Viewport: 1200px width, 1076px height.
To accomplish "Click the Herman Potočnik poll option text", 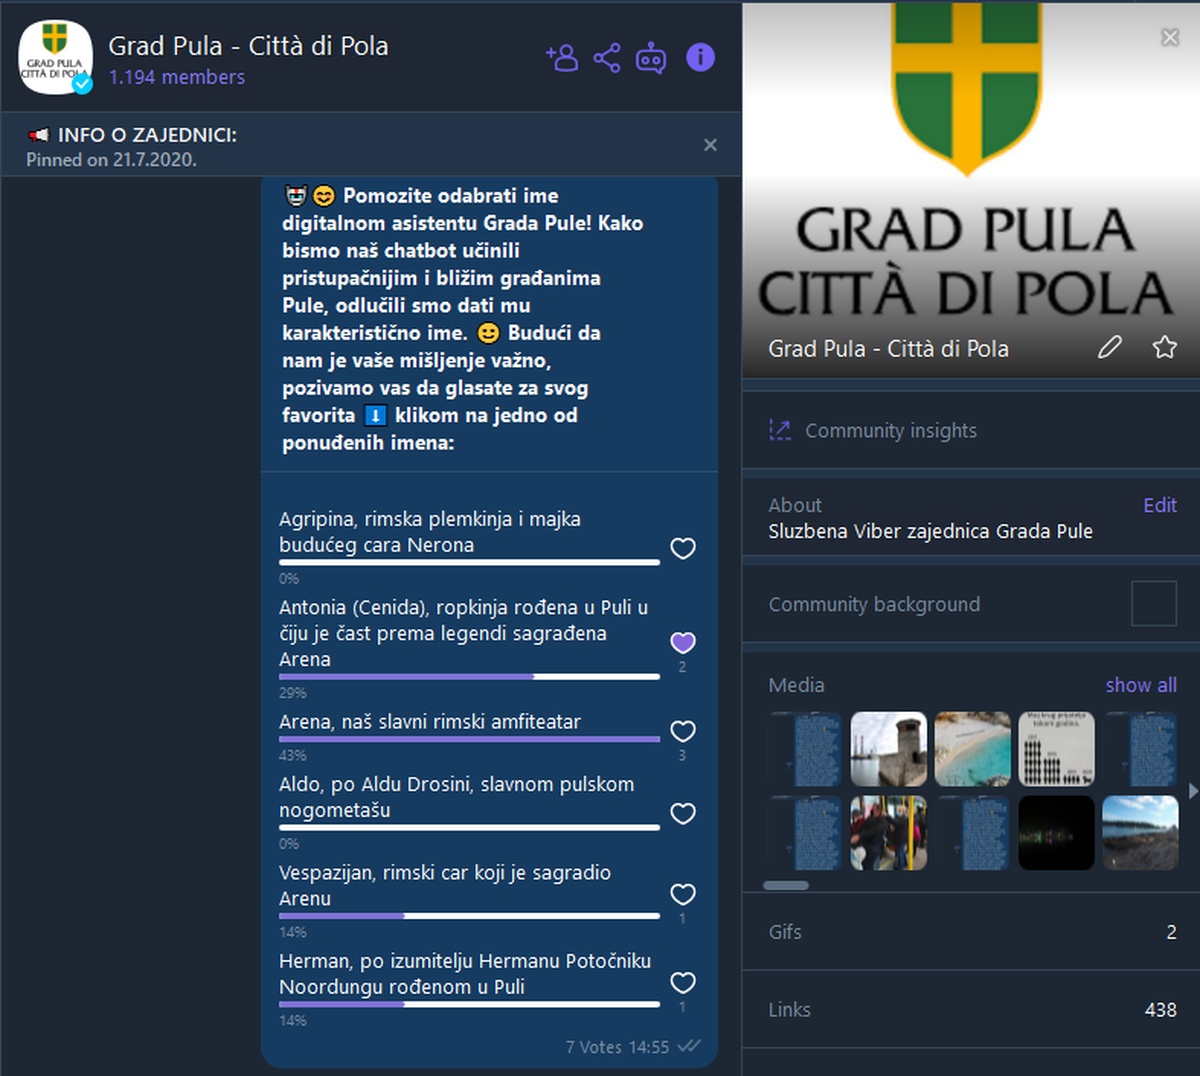I will [x=465, y=973].
